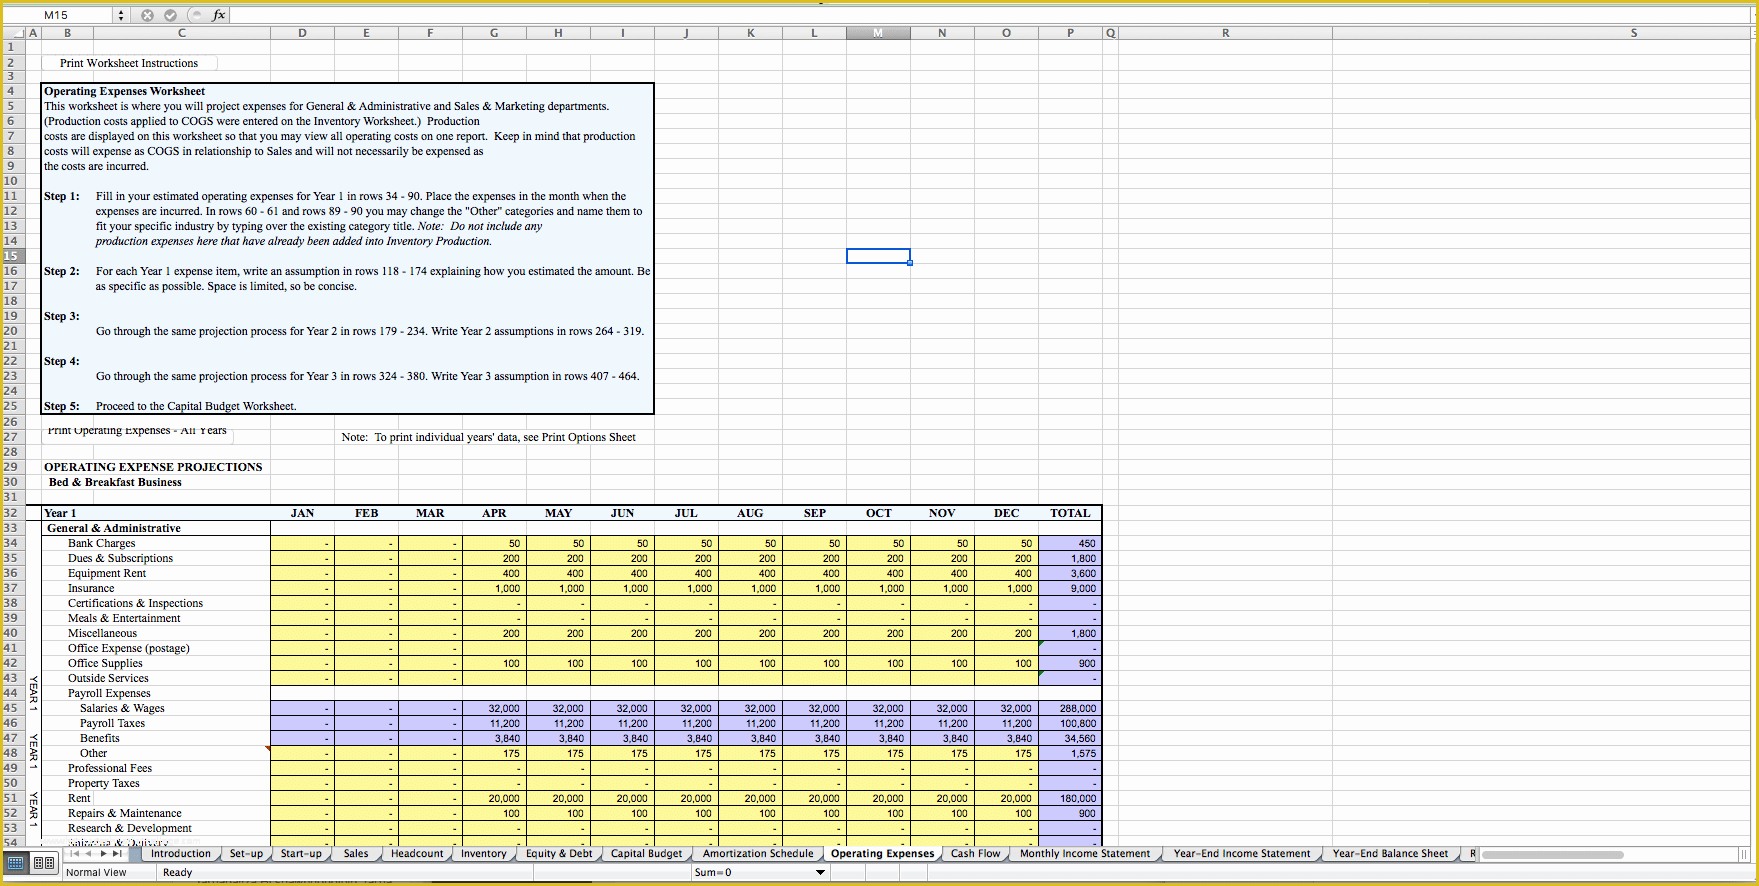The image size is (1759, 886).
Task: Open the Year-End Balance Sheet tab
Action: point(1390,854)
